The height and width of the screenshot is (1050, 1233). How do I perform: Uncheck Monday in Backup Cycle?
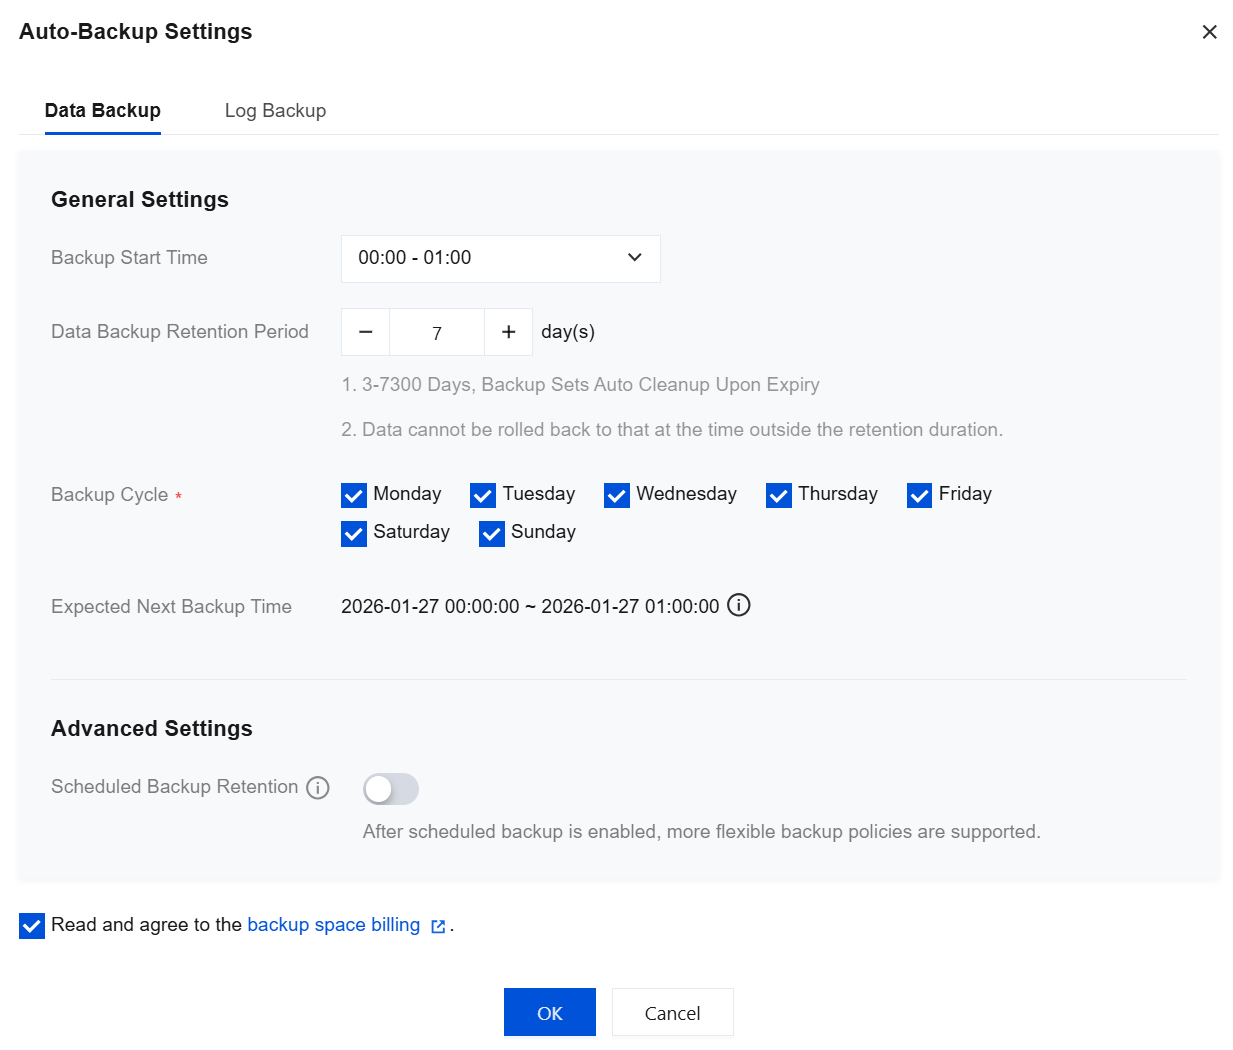pyautogui.click(x=354, y=496)
